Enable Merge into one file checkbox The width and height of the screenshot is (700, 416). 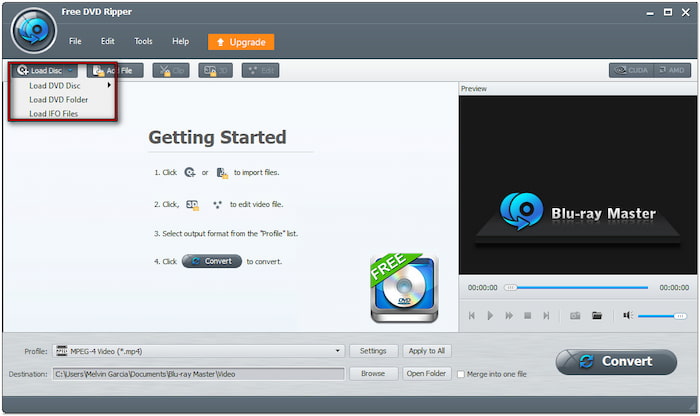(x=461, y=374)
